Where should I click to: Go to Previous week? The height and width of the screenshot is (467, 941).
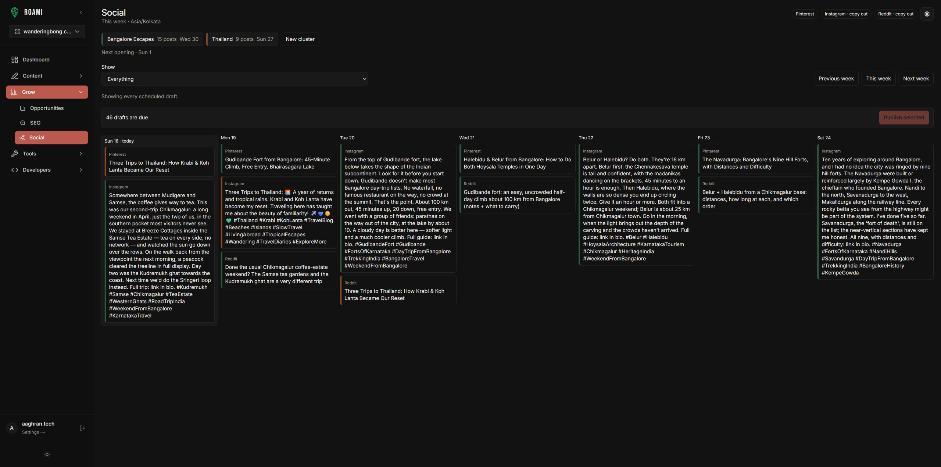[x=836, y=79]
